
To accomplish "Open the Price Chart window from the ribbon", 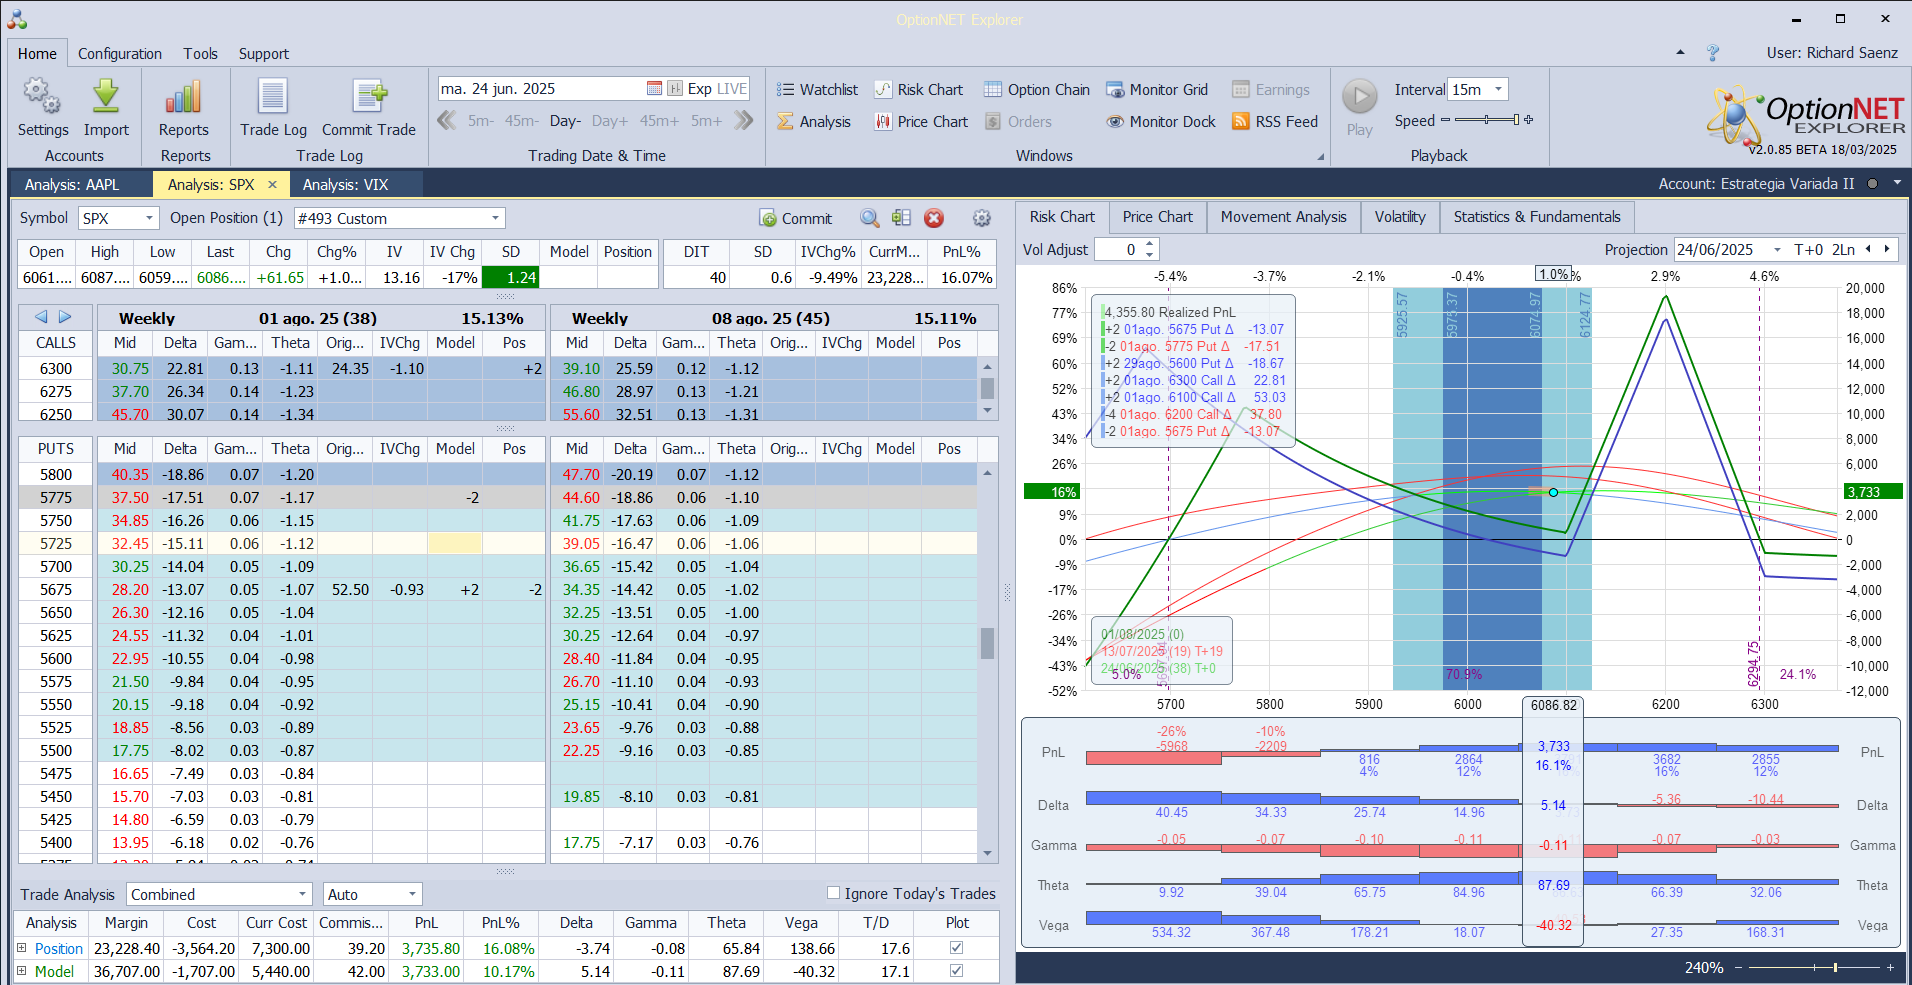I will coord(921,121).
